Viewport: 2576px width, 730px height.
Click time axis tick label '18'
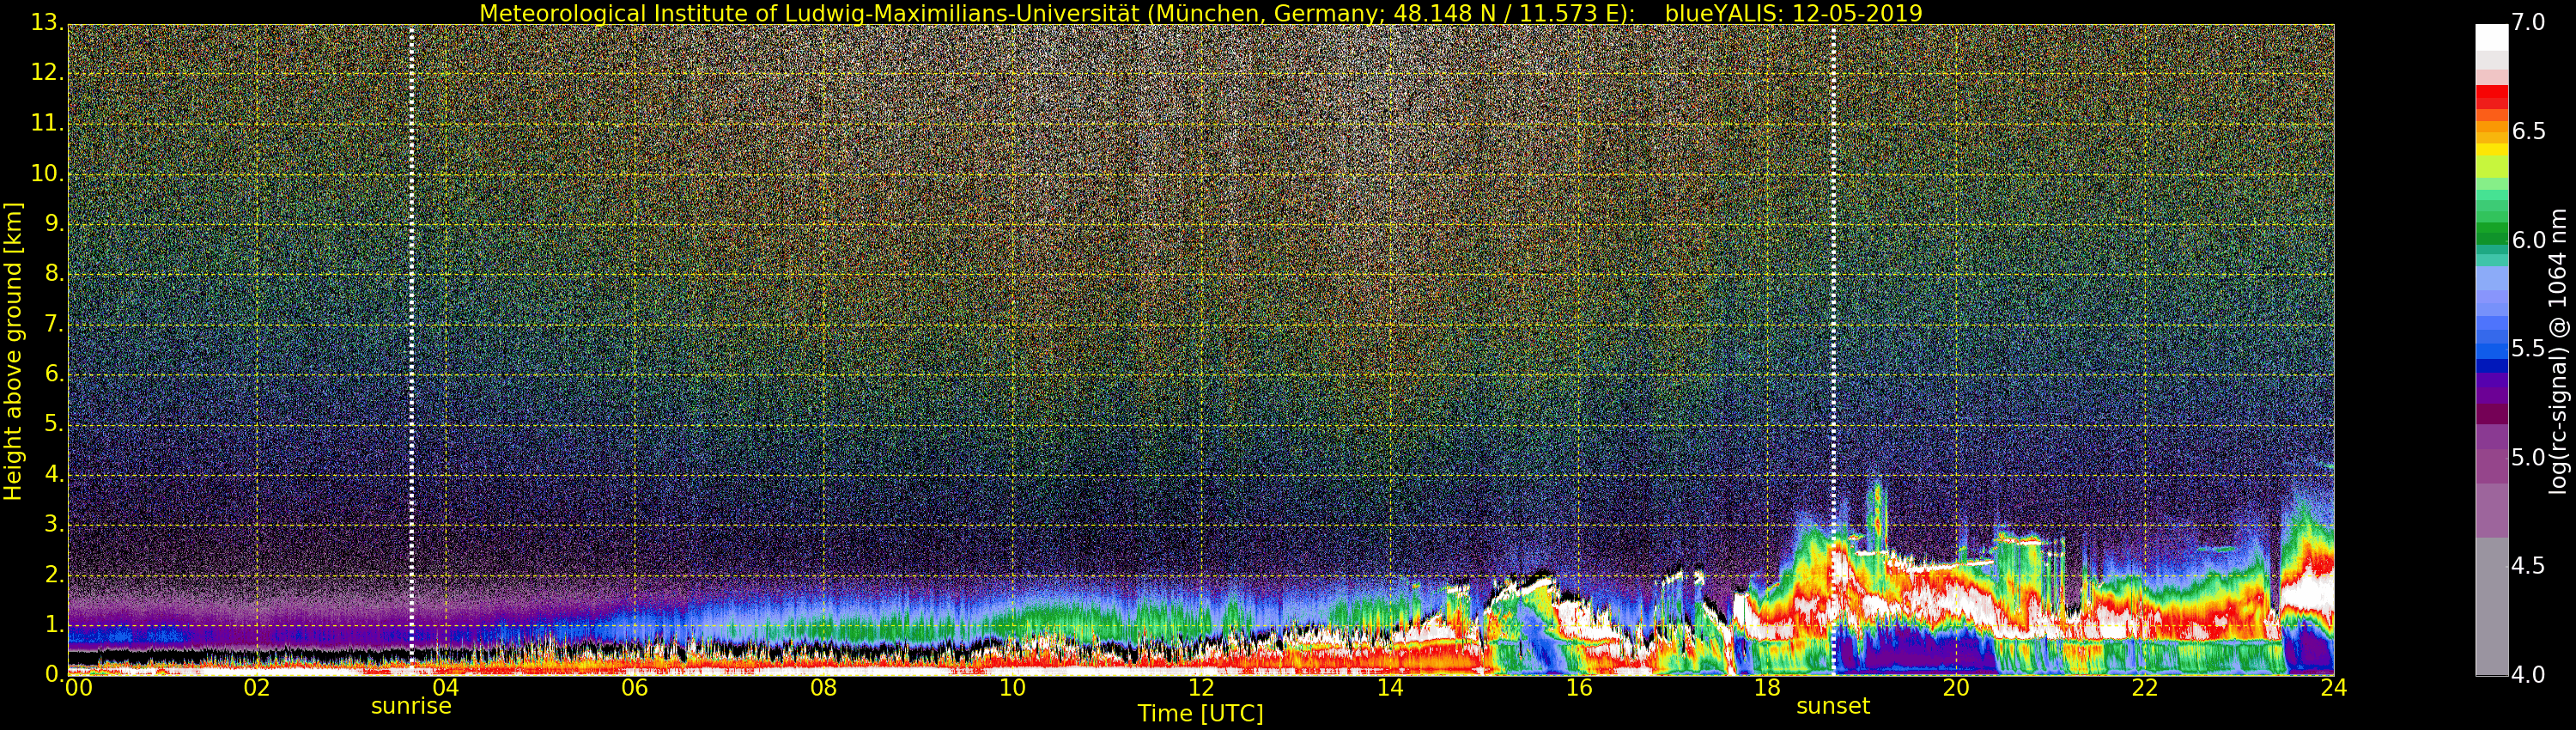tap(1768, 688)
